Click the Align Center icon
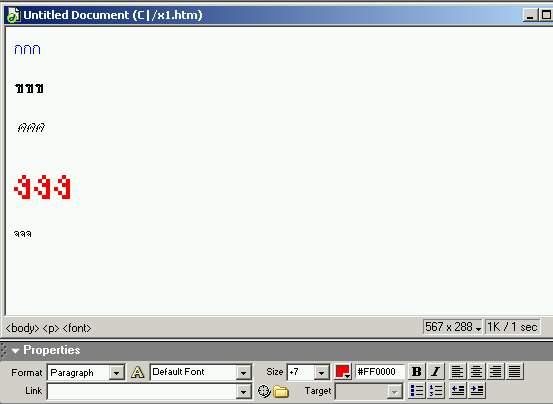 (x=476, y=371)
